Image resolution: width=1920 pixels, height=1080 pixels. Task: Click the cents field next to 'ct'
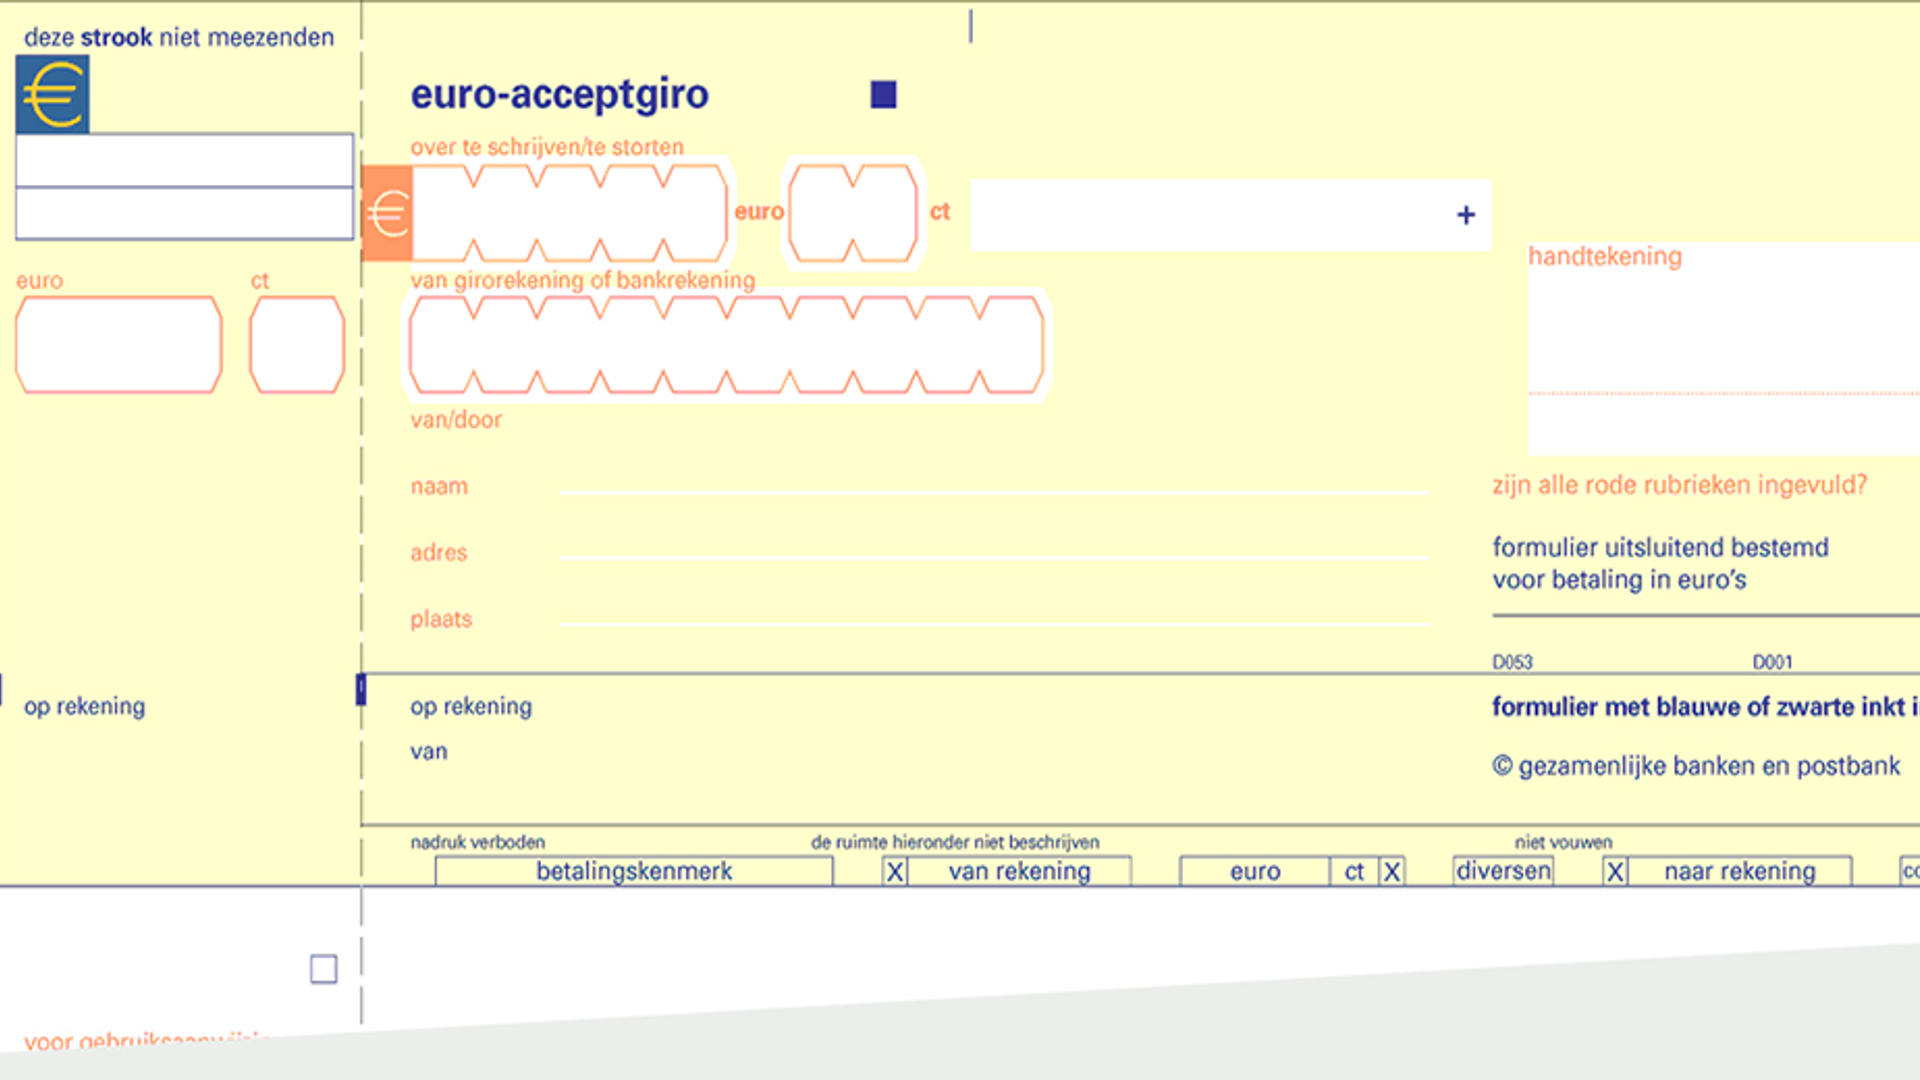coord(853,213)
